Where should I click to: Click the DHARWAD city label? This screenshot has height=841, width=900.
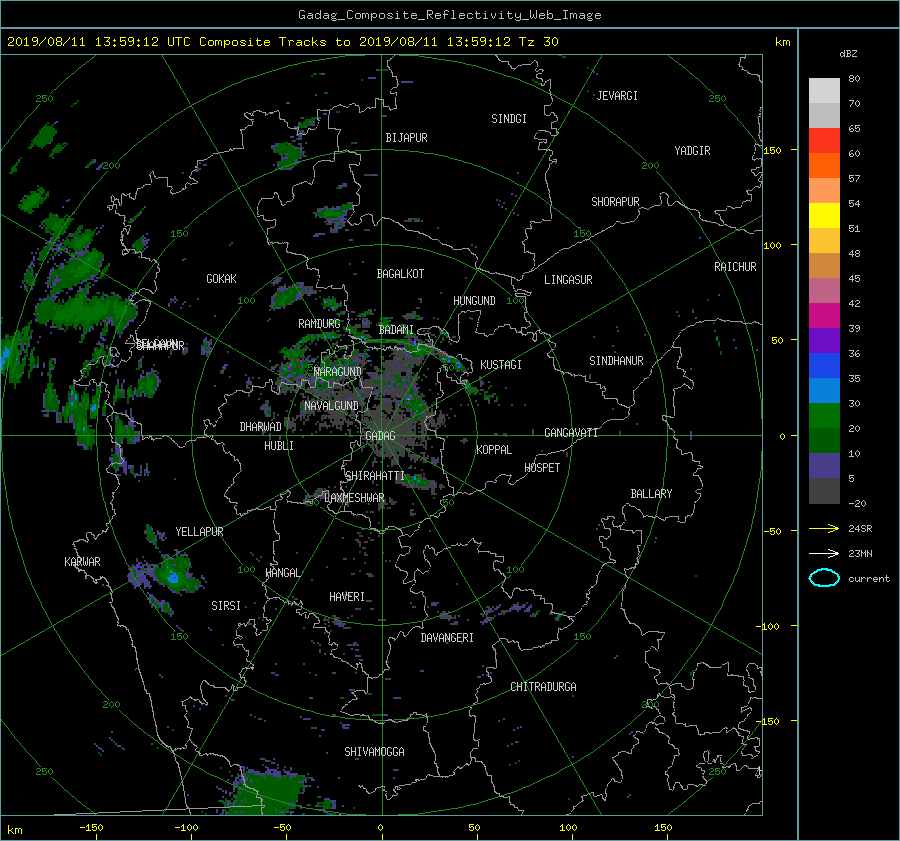pos(260,427)
